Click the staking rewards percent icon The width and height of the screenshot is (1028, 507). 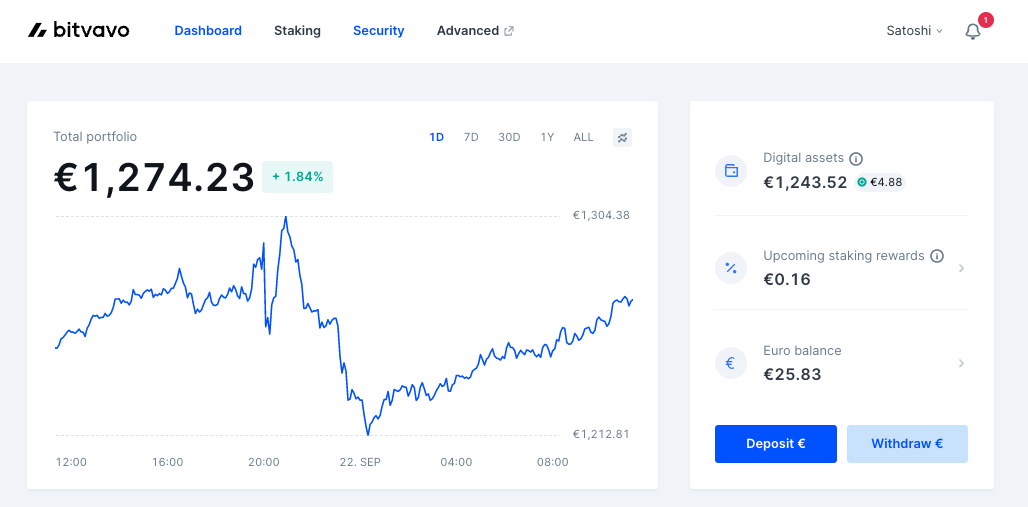pyautogui.click(x=731, y=268)
